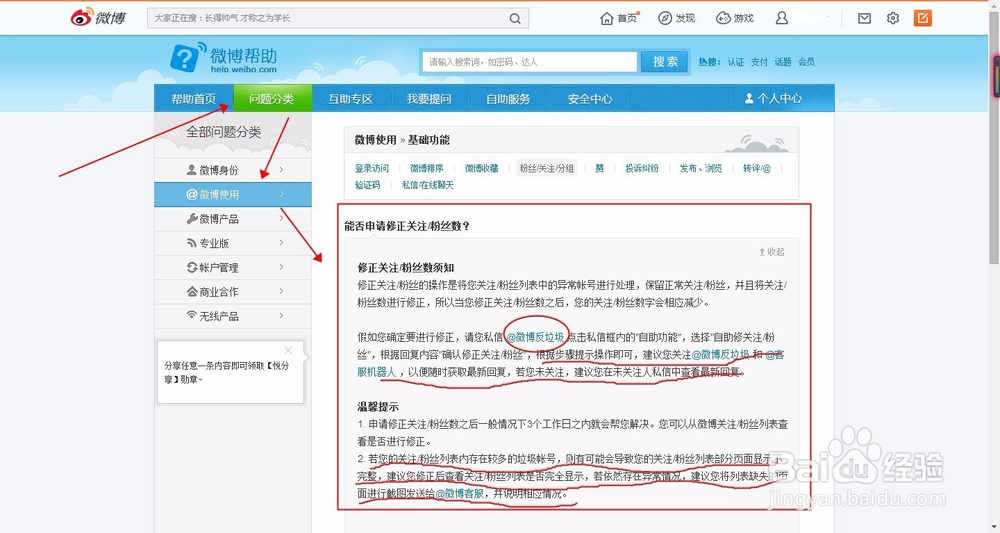Open the 帮助首页 tab

pos(194,99)
